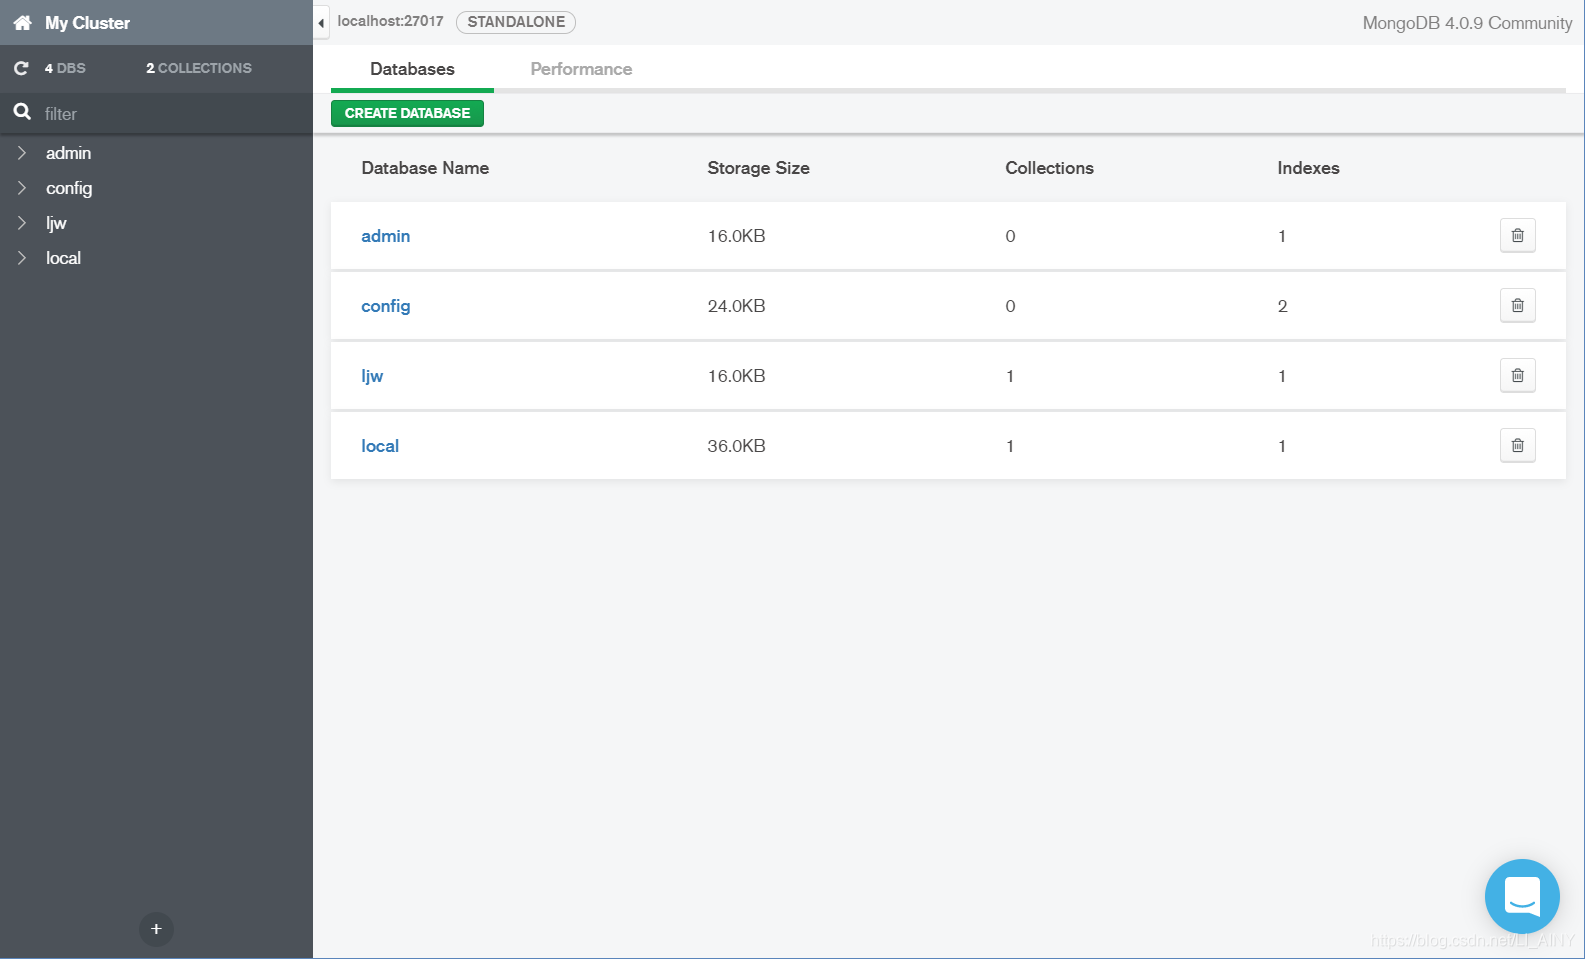This screenshot has height=959, width=1585.
Task: Click the CREATE DATABASE button
Action: [x=407, y=113]
